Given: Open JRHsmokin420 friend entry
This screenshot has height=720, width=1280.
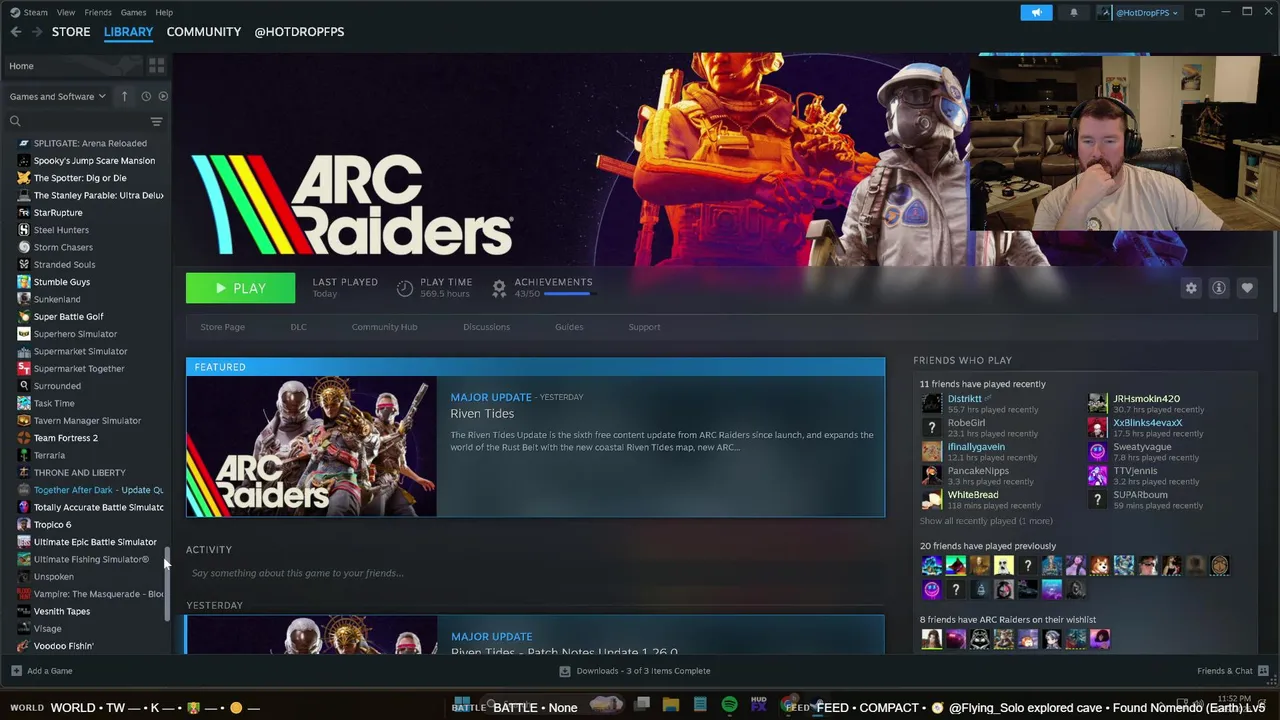Looking at the screenshot, I should point(1146,403).
